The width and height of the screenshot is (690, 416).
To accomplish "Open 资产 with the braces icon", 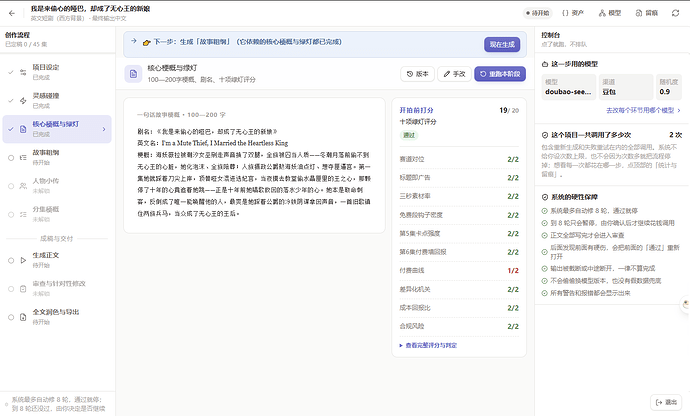I will pyautogui.click(x=573, y=13).
